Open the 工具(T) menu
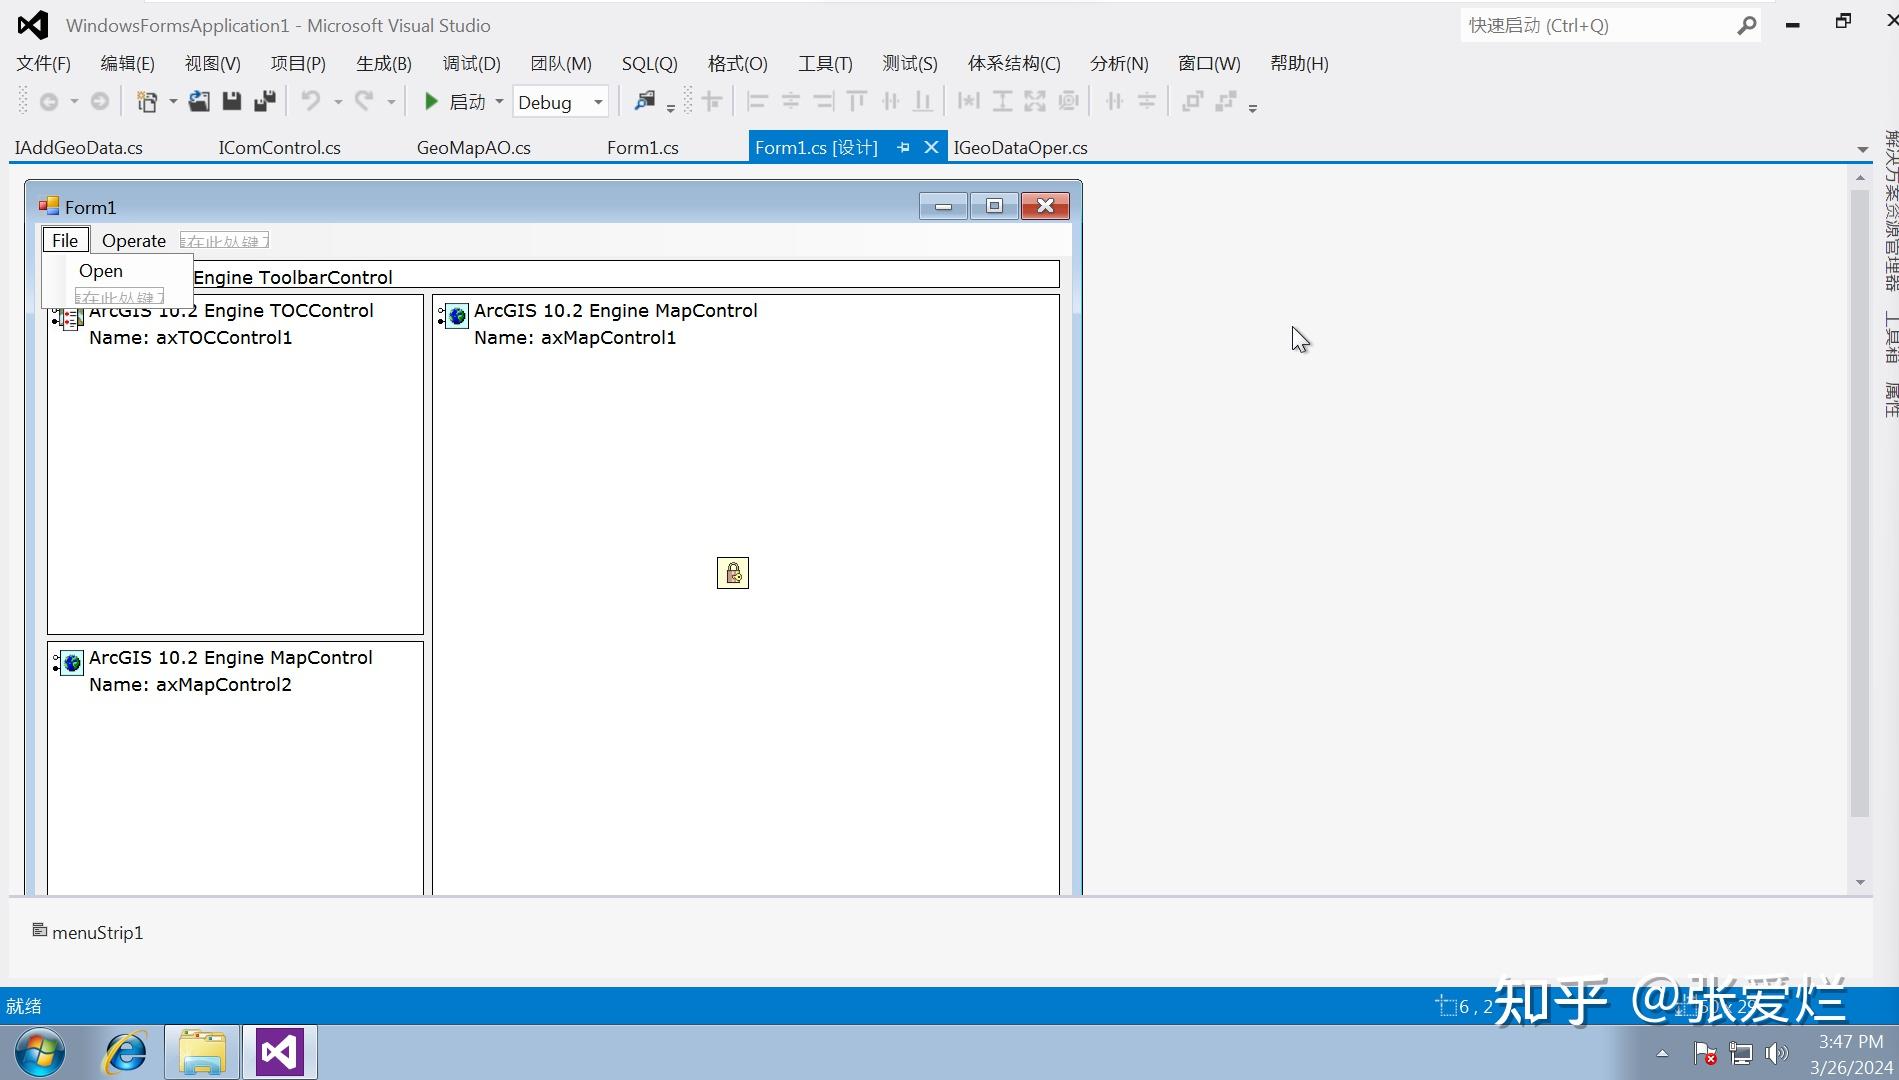The height and width of the screenshot is (1080, 1899). pyautogui.click(x=825, y=64)
